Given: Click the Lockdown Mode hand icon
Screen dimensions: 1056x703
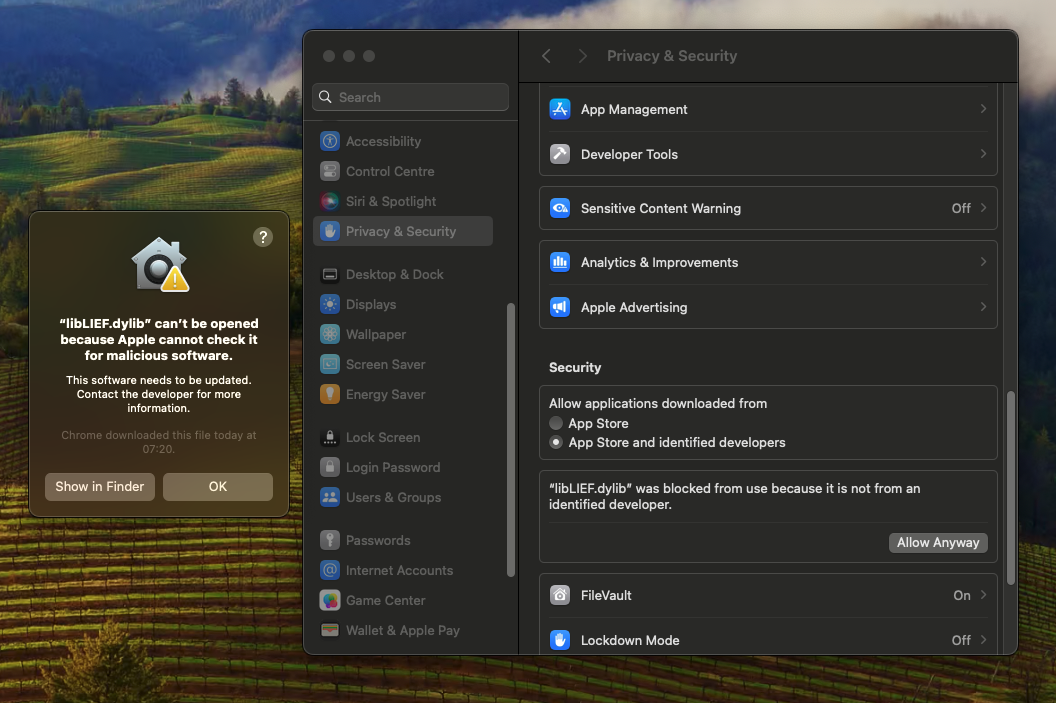Looking at the screenshot, I should 560,640.
